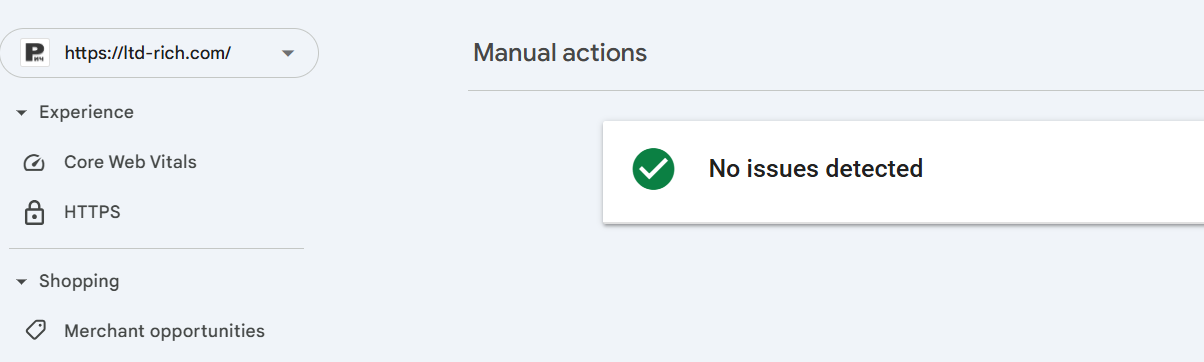This screenshot has height=362, width=1204.
Task: Select the No issues detected text
Action: coord(815,169)
